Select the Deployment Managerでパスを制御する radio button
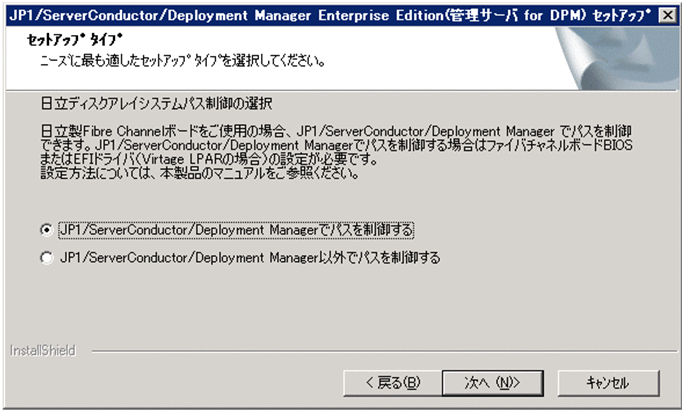This screenshot has width=685, height=413. pos(46,229)
